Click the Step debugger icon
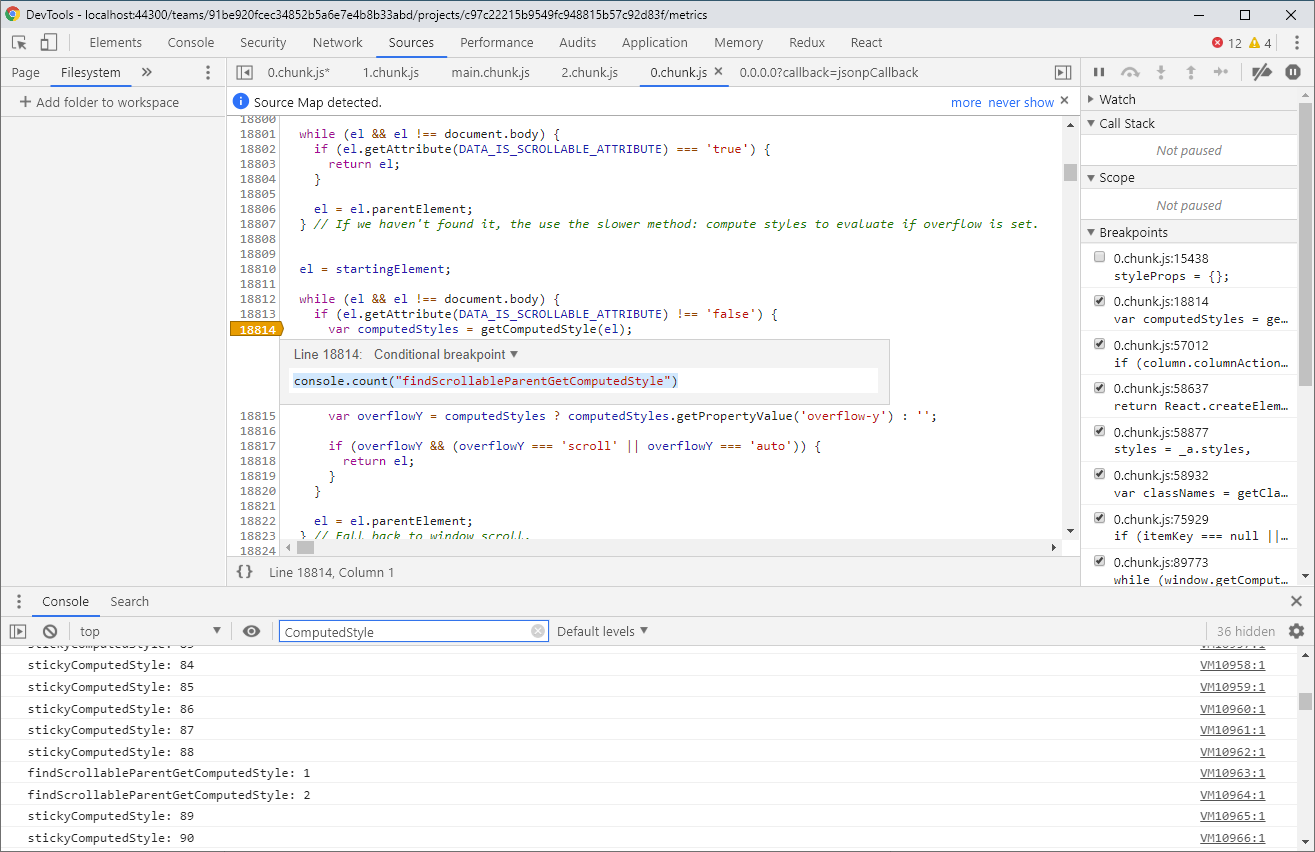Screen dimensions: 1315x852 click(x=1221, y=72)
